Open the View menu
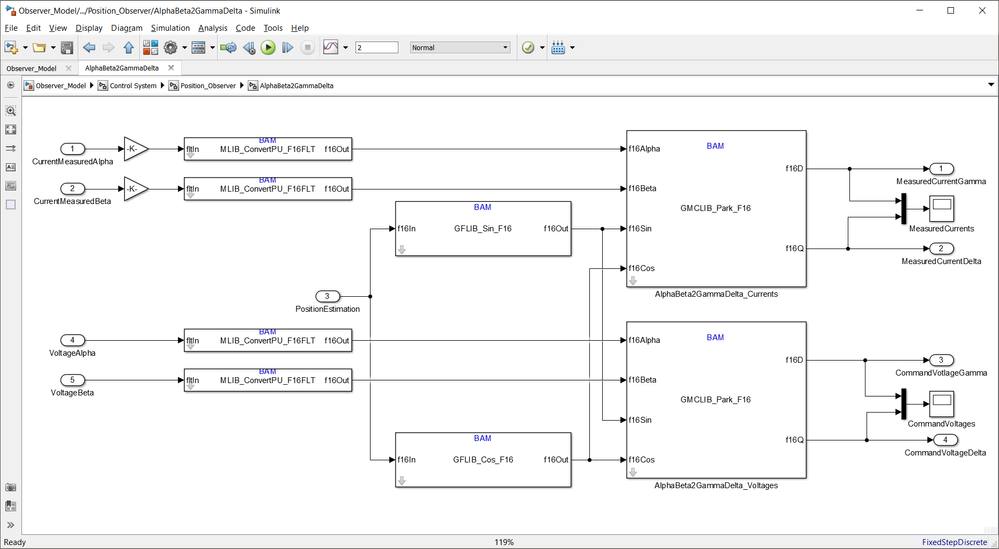This screenshot has height=549, width=999. pyautogui.click(x=57, y=28)
